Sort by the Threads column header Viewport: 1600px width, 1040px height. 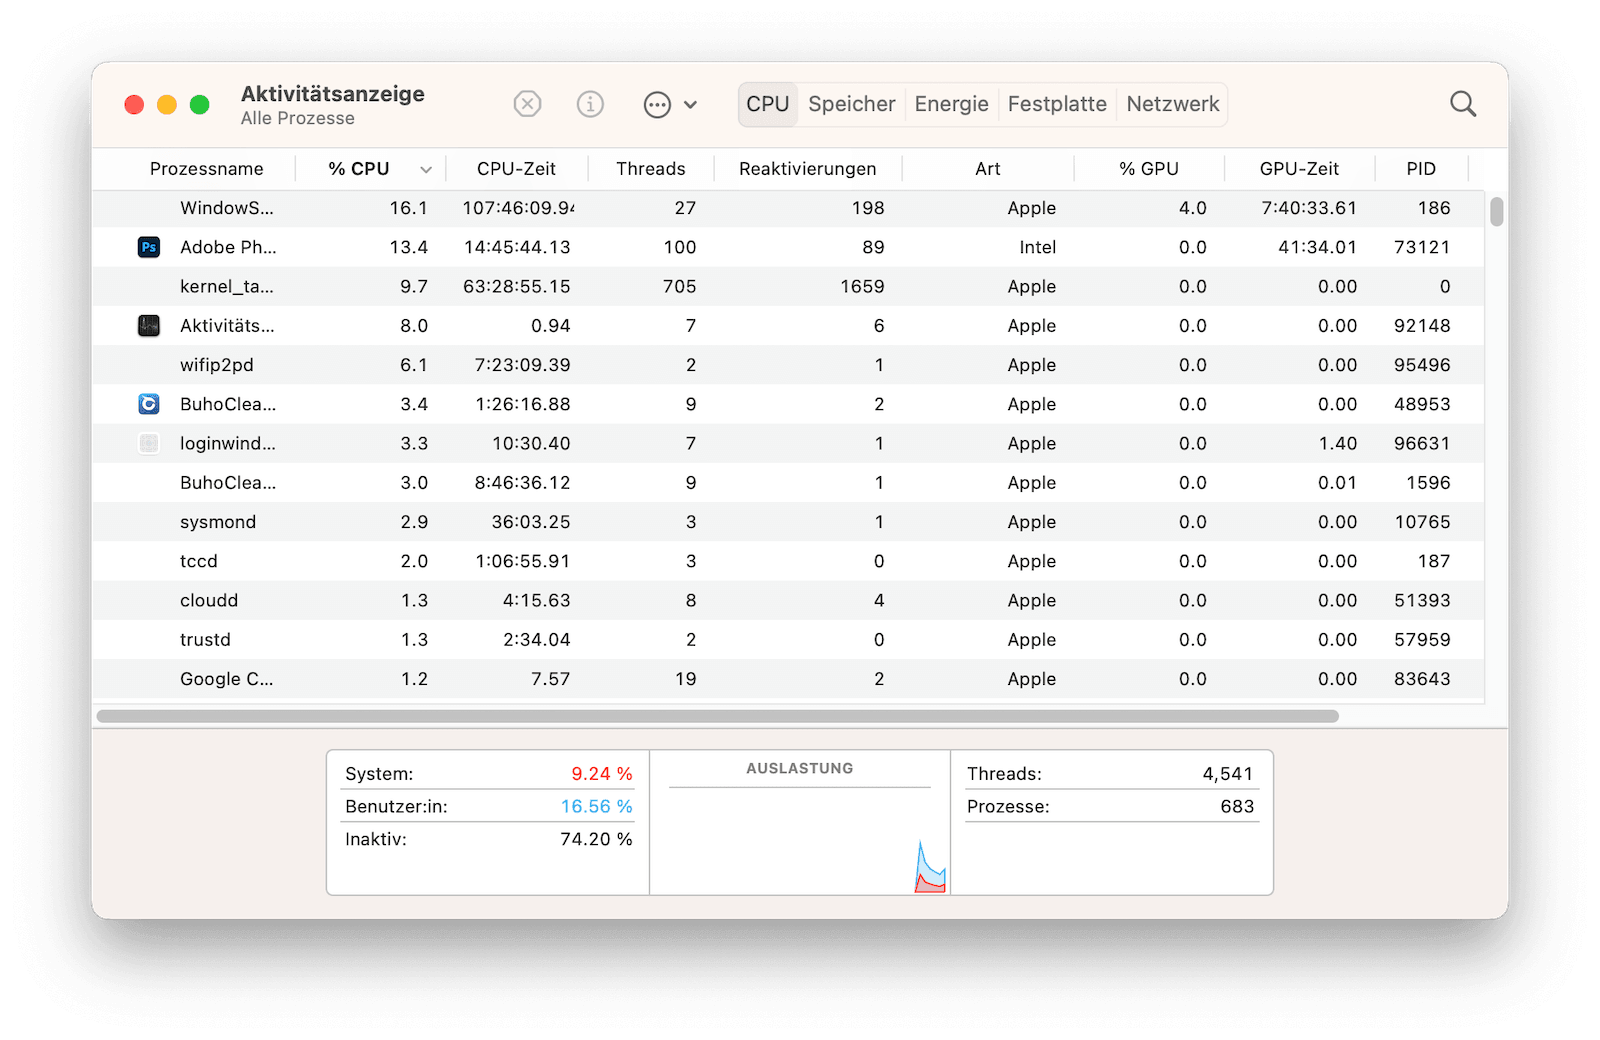pos(651,169)
